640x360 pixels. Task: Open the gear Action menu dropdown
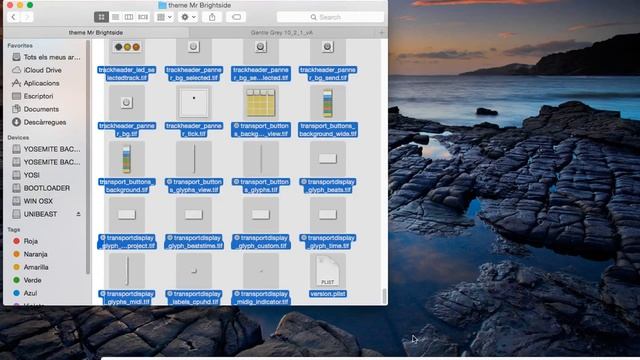coord(188,17)
